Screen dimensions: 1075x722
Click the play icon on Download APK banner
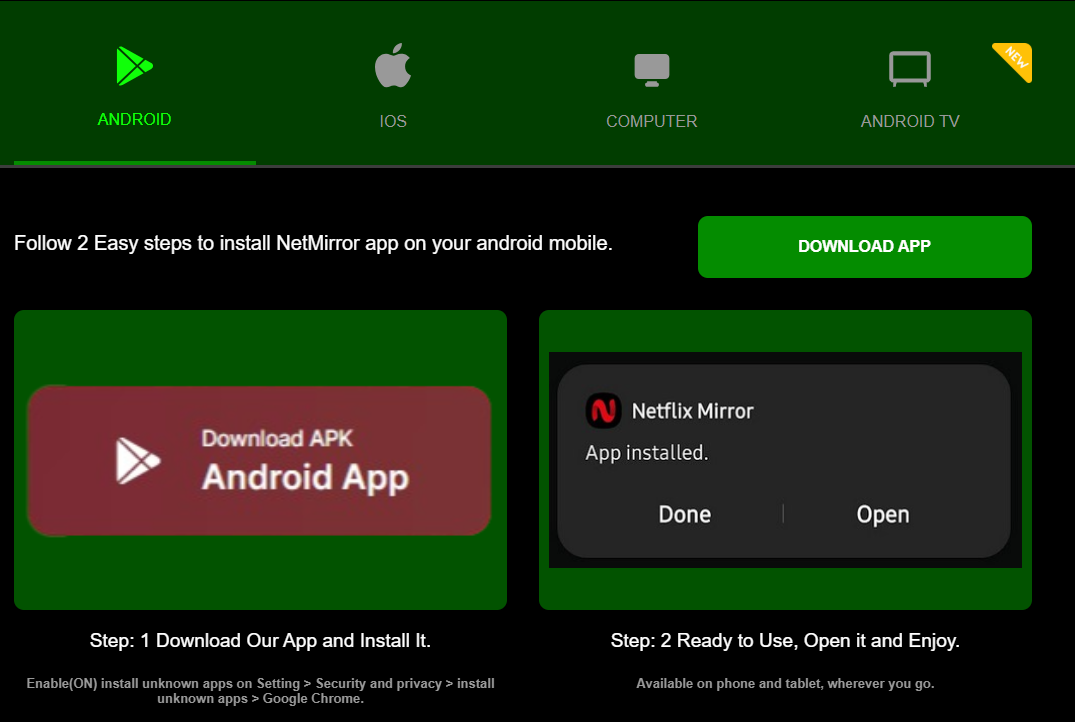click(137, 460)
